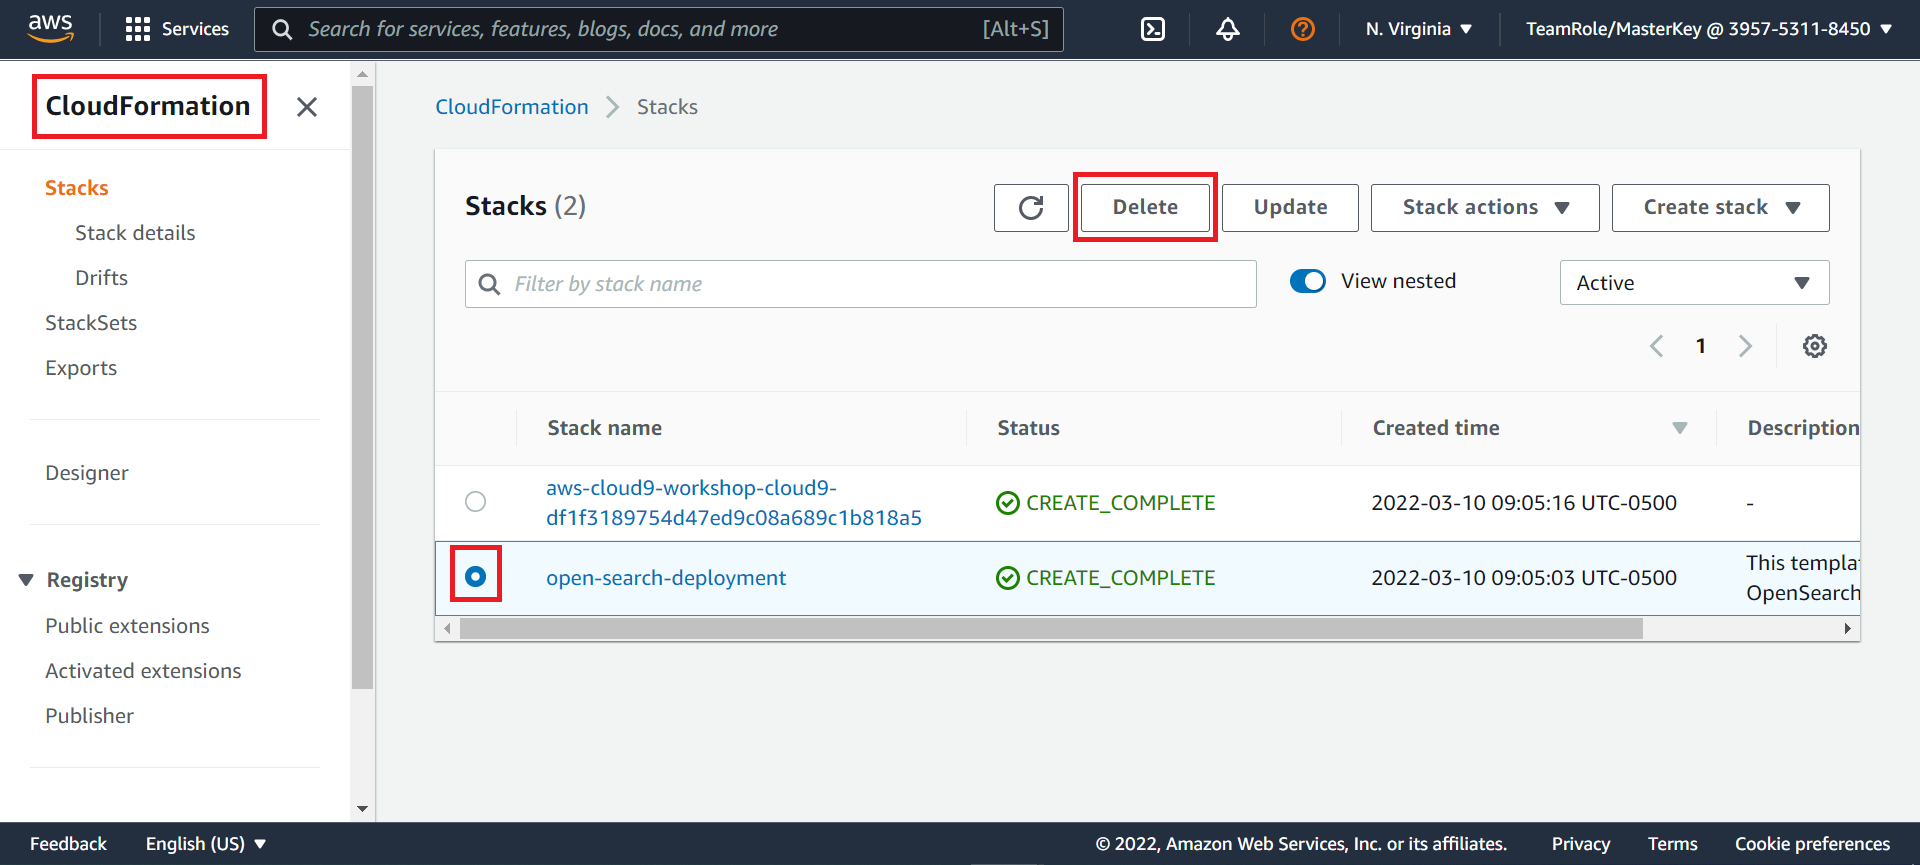Screen dimensions: 1920x865
Task: Open the English (US) language selector
Action: click(x=206, y=844)
